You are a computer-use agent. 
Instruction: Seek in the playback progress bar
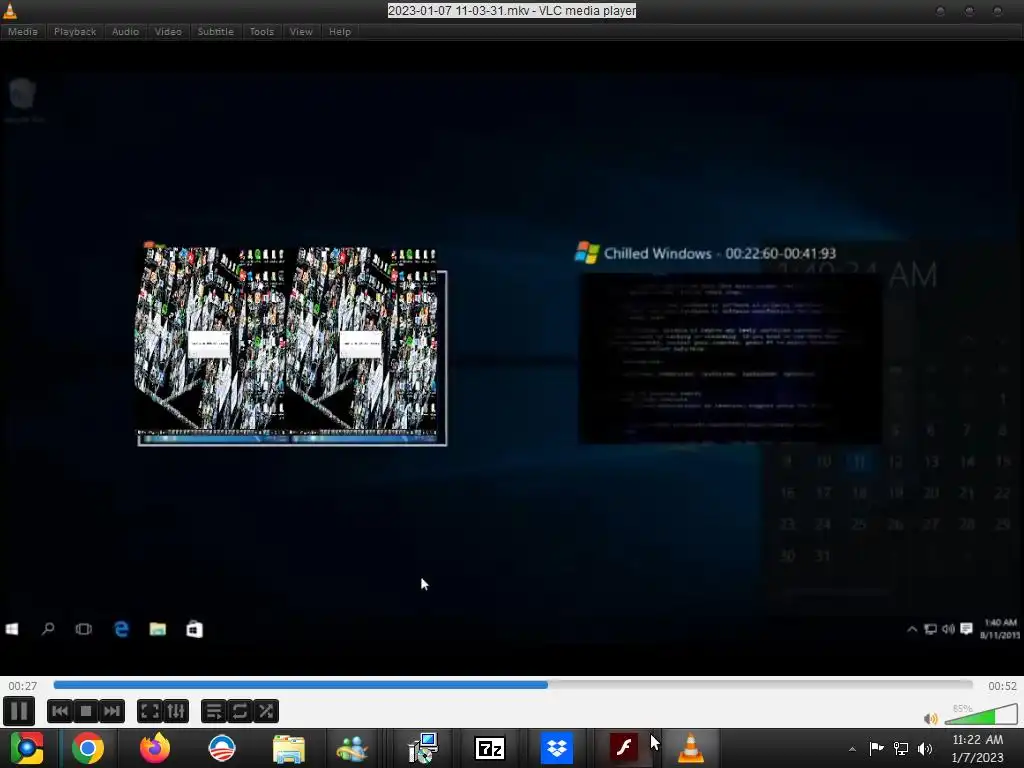pos(513,685)
